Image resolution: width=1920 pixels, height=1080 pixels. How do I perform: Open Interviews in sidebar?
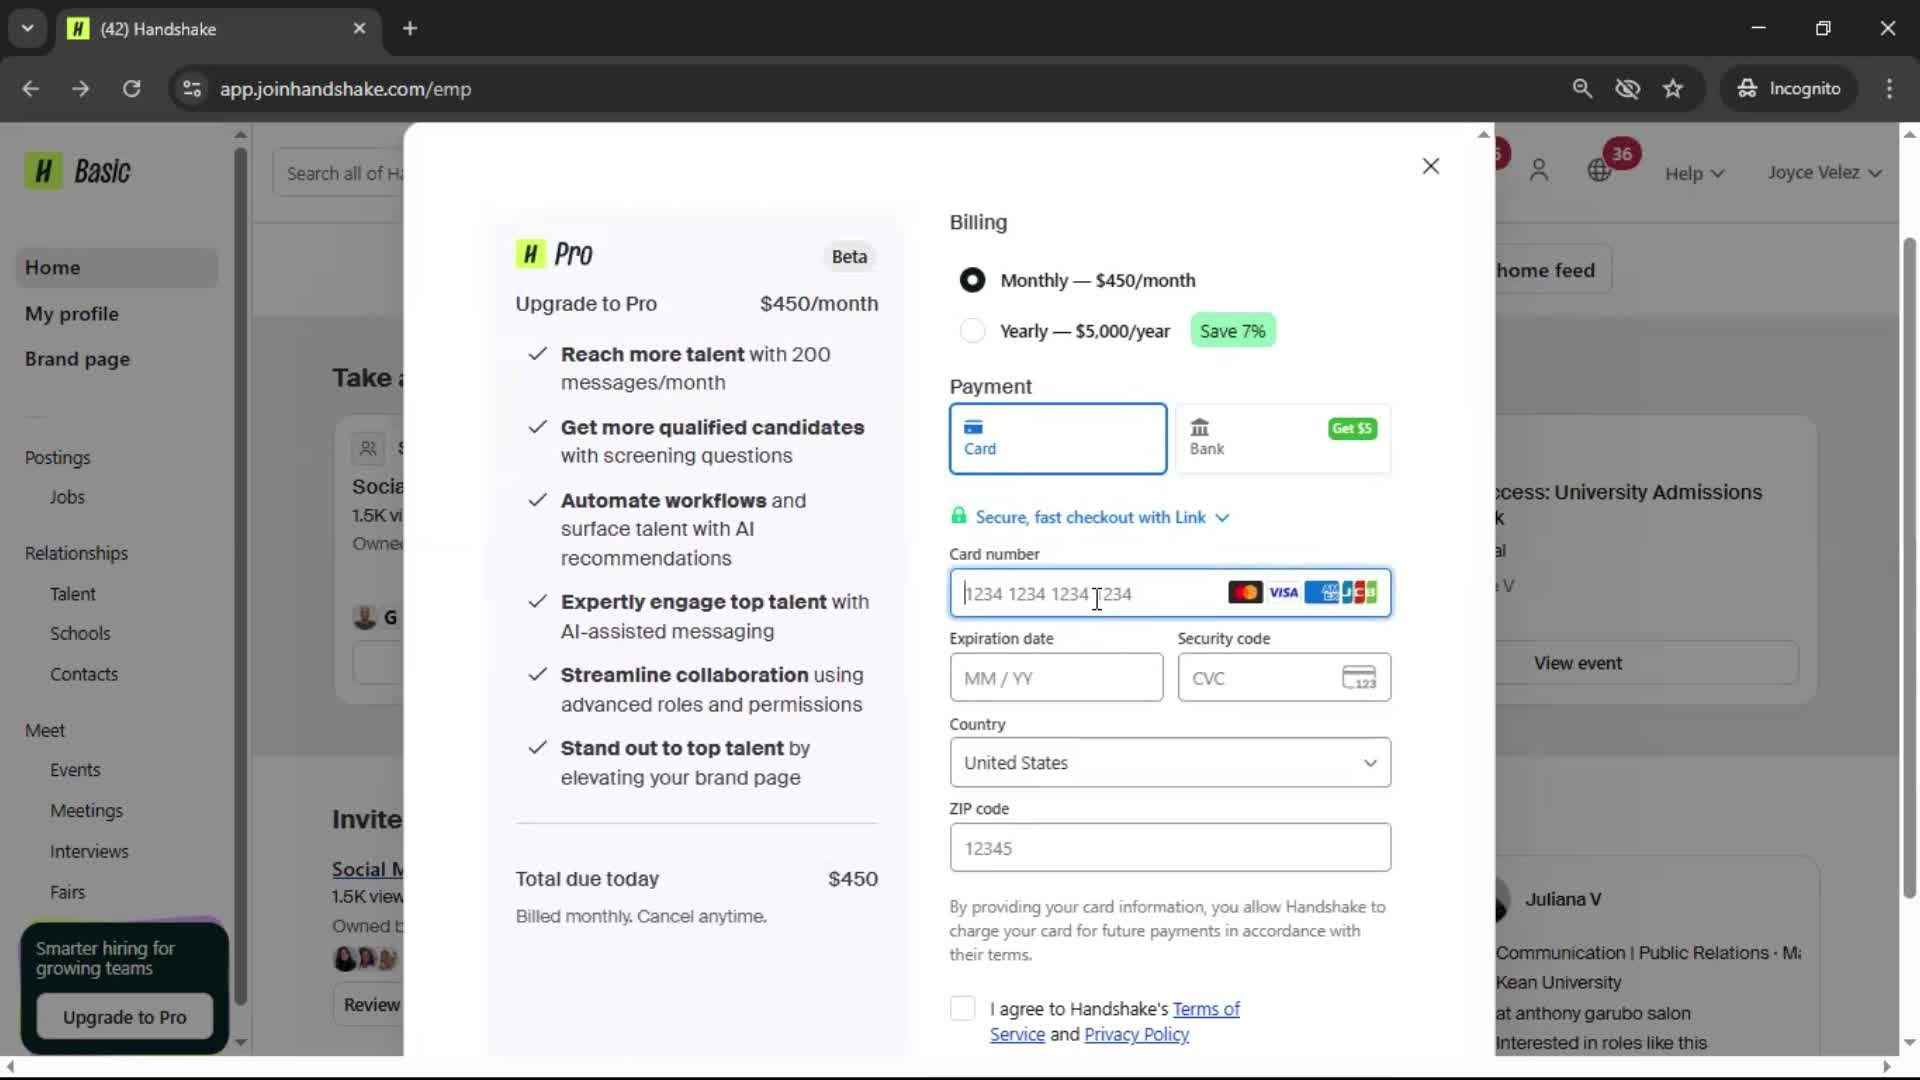pyautogui.click(x=89, y=852)
